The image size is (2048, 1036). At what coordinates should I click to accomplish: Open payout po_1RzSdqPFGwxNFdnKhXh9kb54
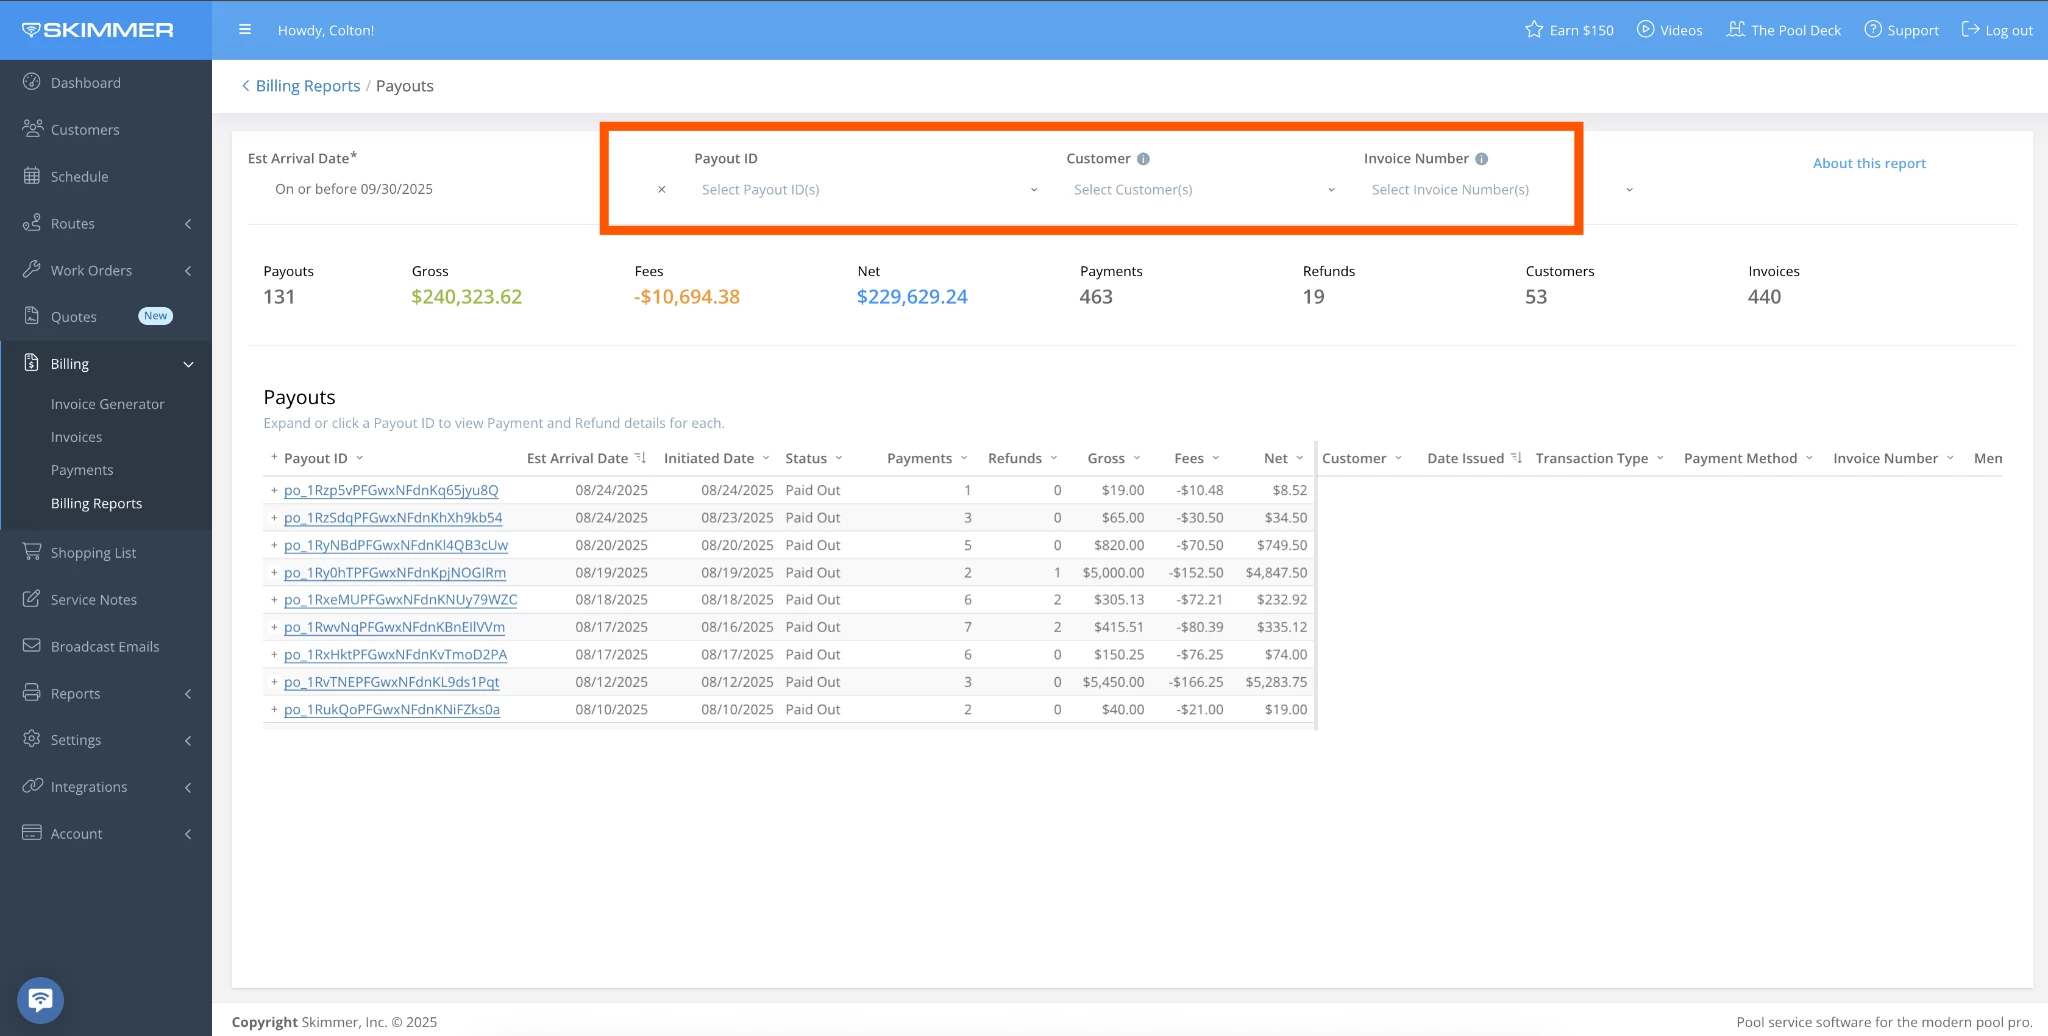coord(393,518)
